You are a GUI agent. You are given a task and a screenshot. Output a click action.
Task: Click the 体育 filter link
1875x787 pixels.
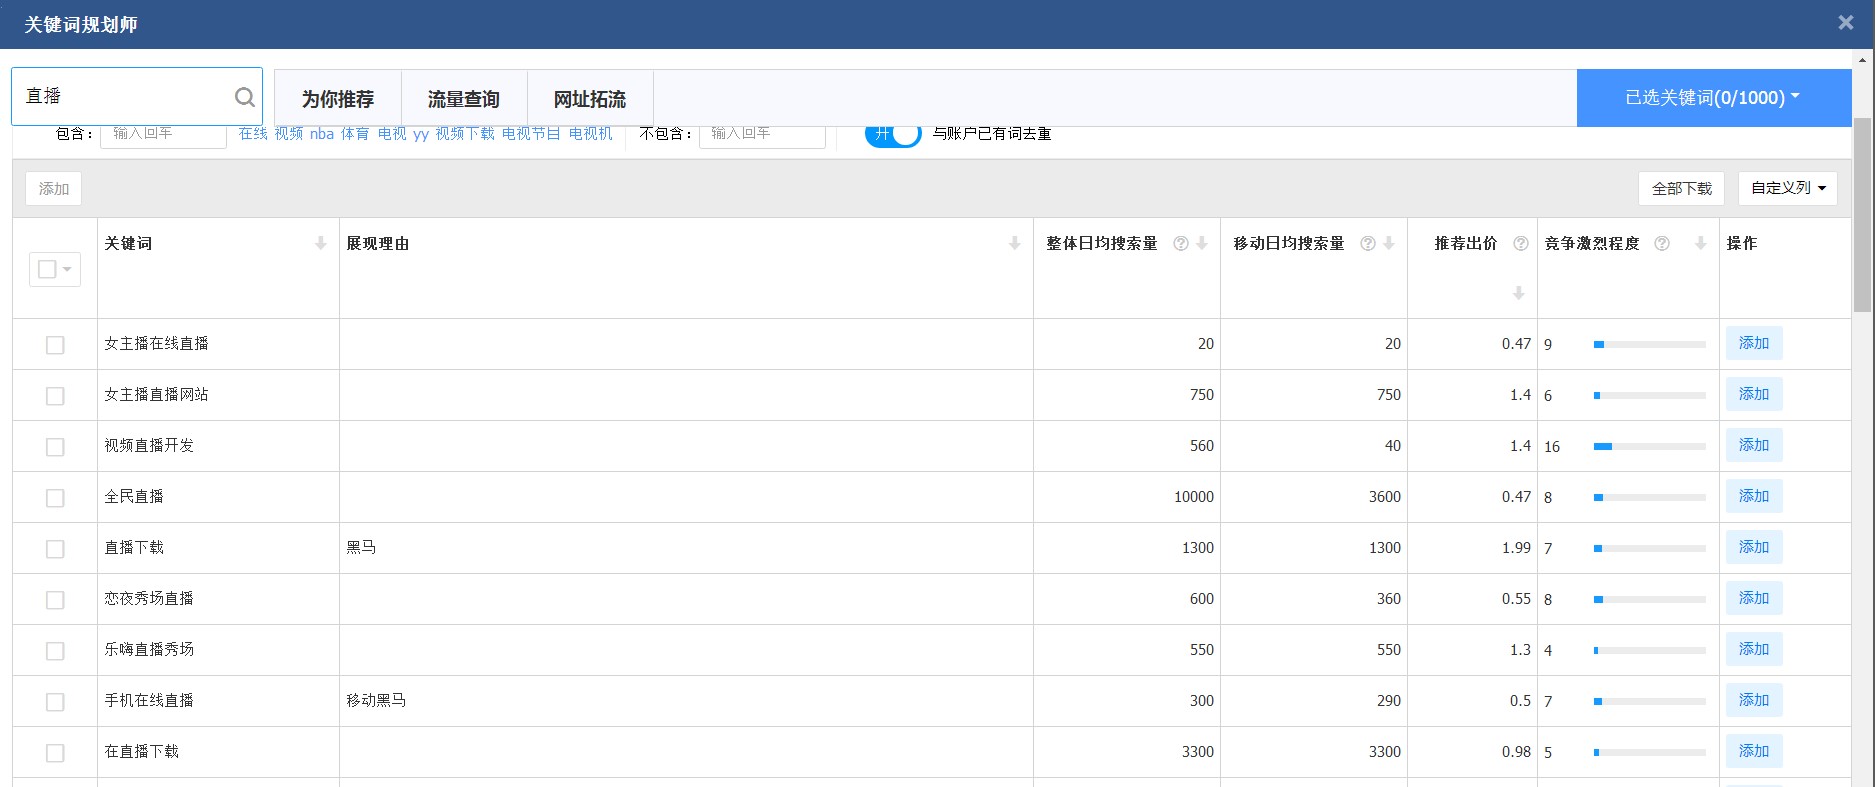coord(355,134)
